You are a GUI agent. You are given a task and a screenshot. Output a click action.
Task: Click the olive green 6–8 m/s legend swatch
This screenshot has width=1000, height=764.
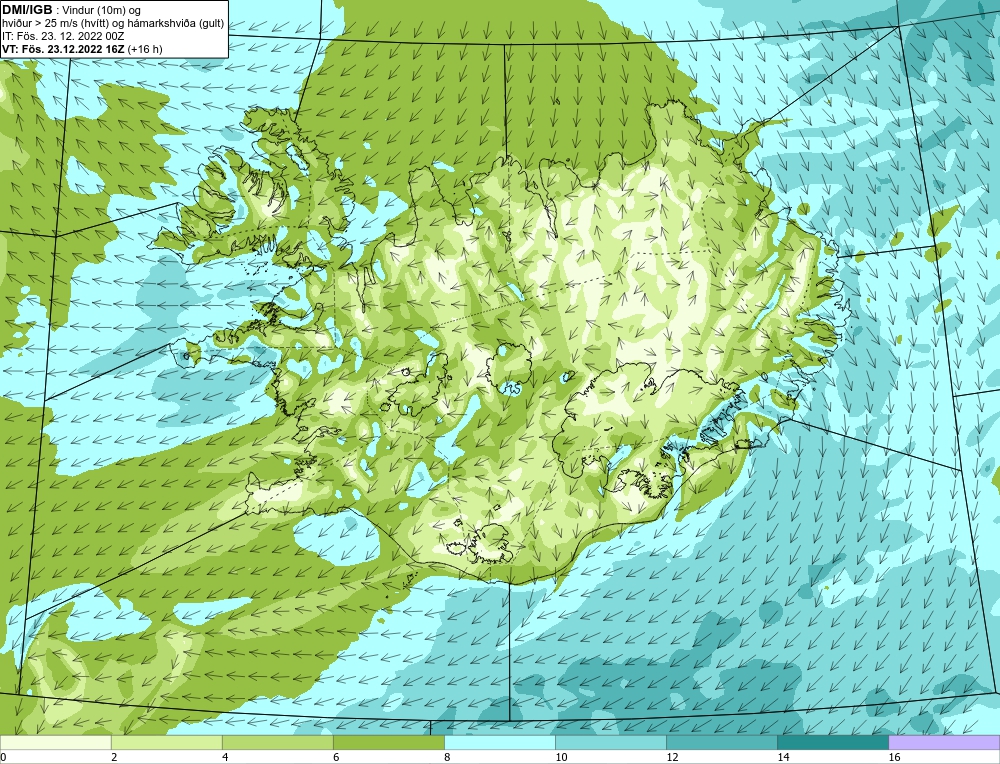(388, 742)
